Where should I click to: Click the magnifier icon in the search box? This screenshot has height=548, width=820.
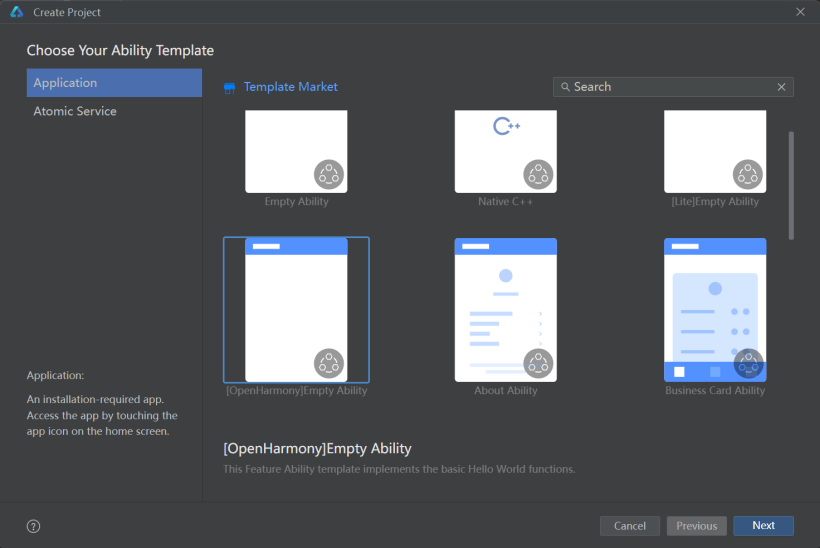coord(565,87)
